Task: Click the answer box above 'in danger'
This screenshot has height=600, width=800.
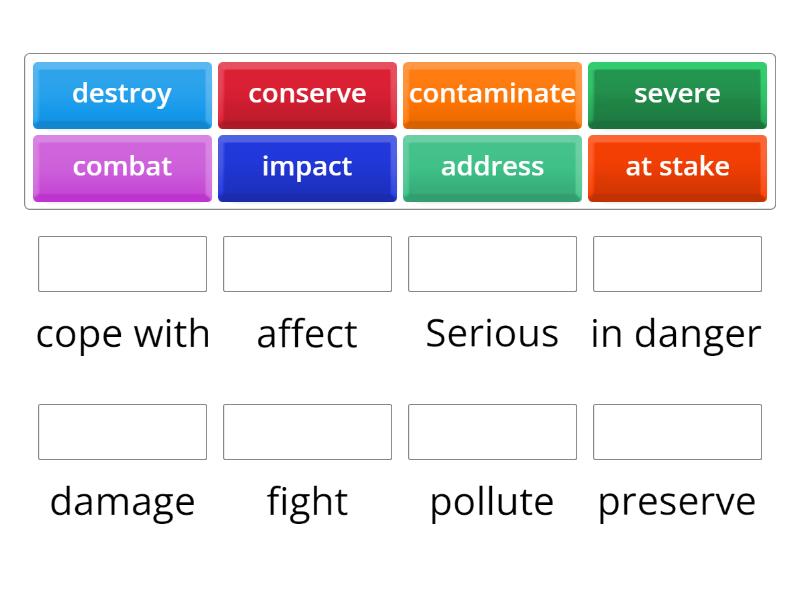Action: (x=677, y=264)
